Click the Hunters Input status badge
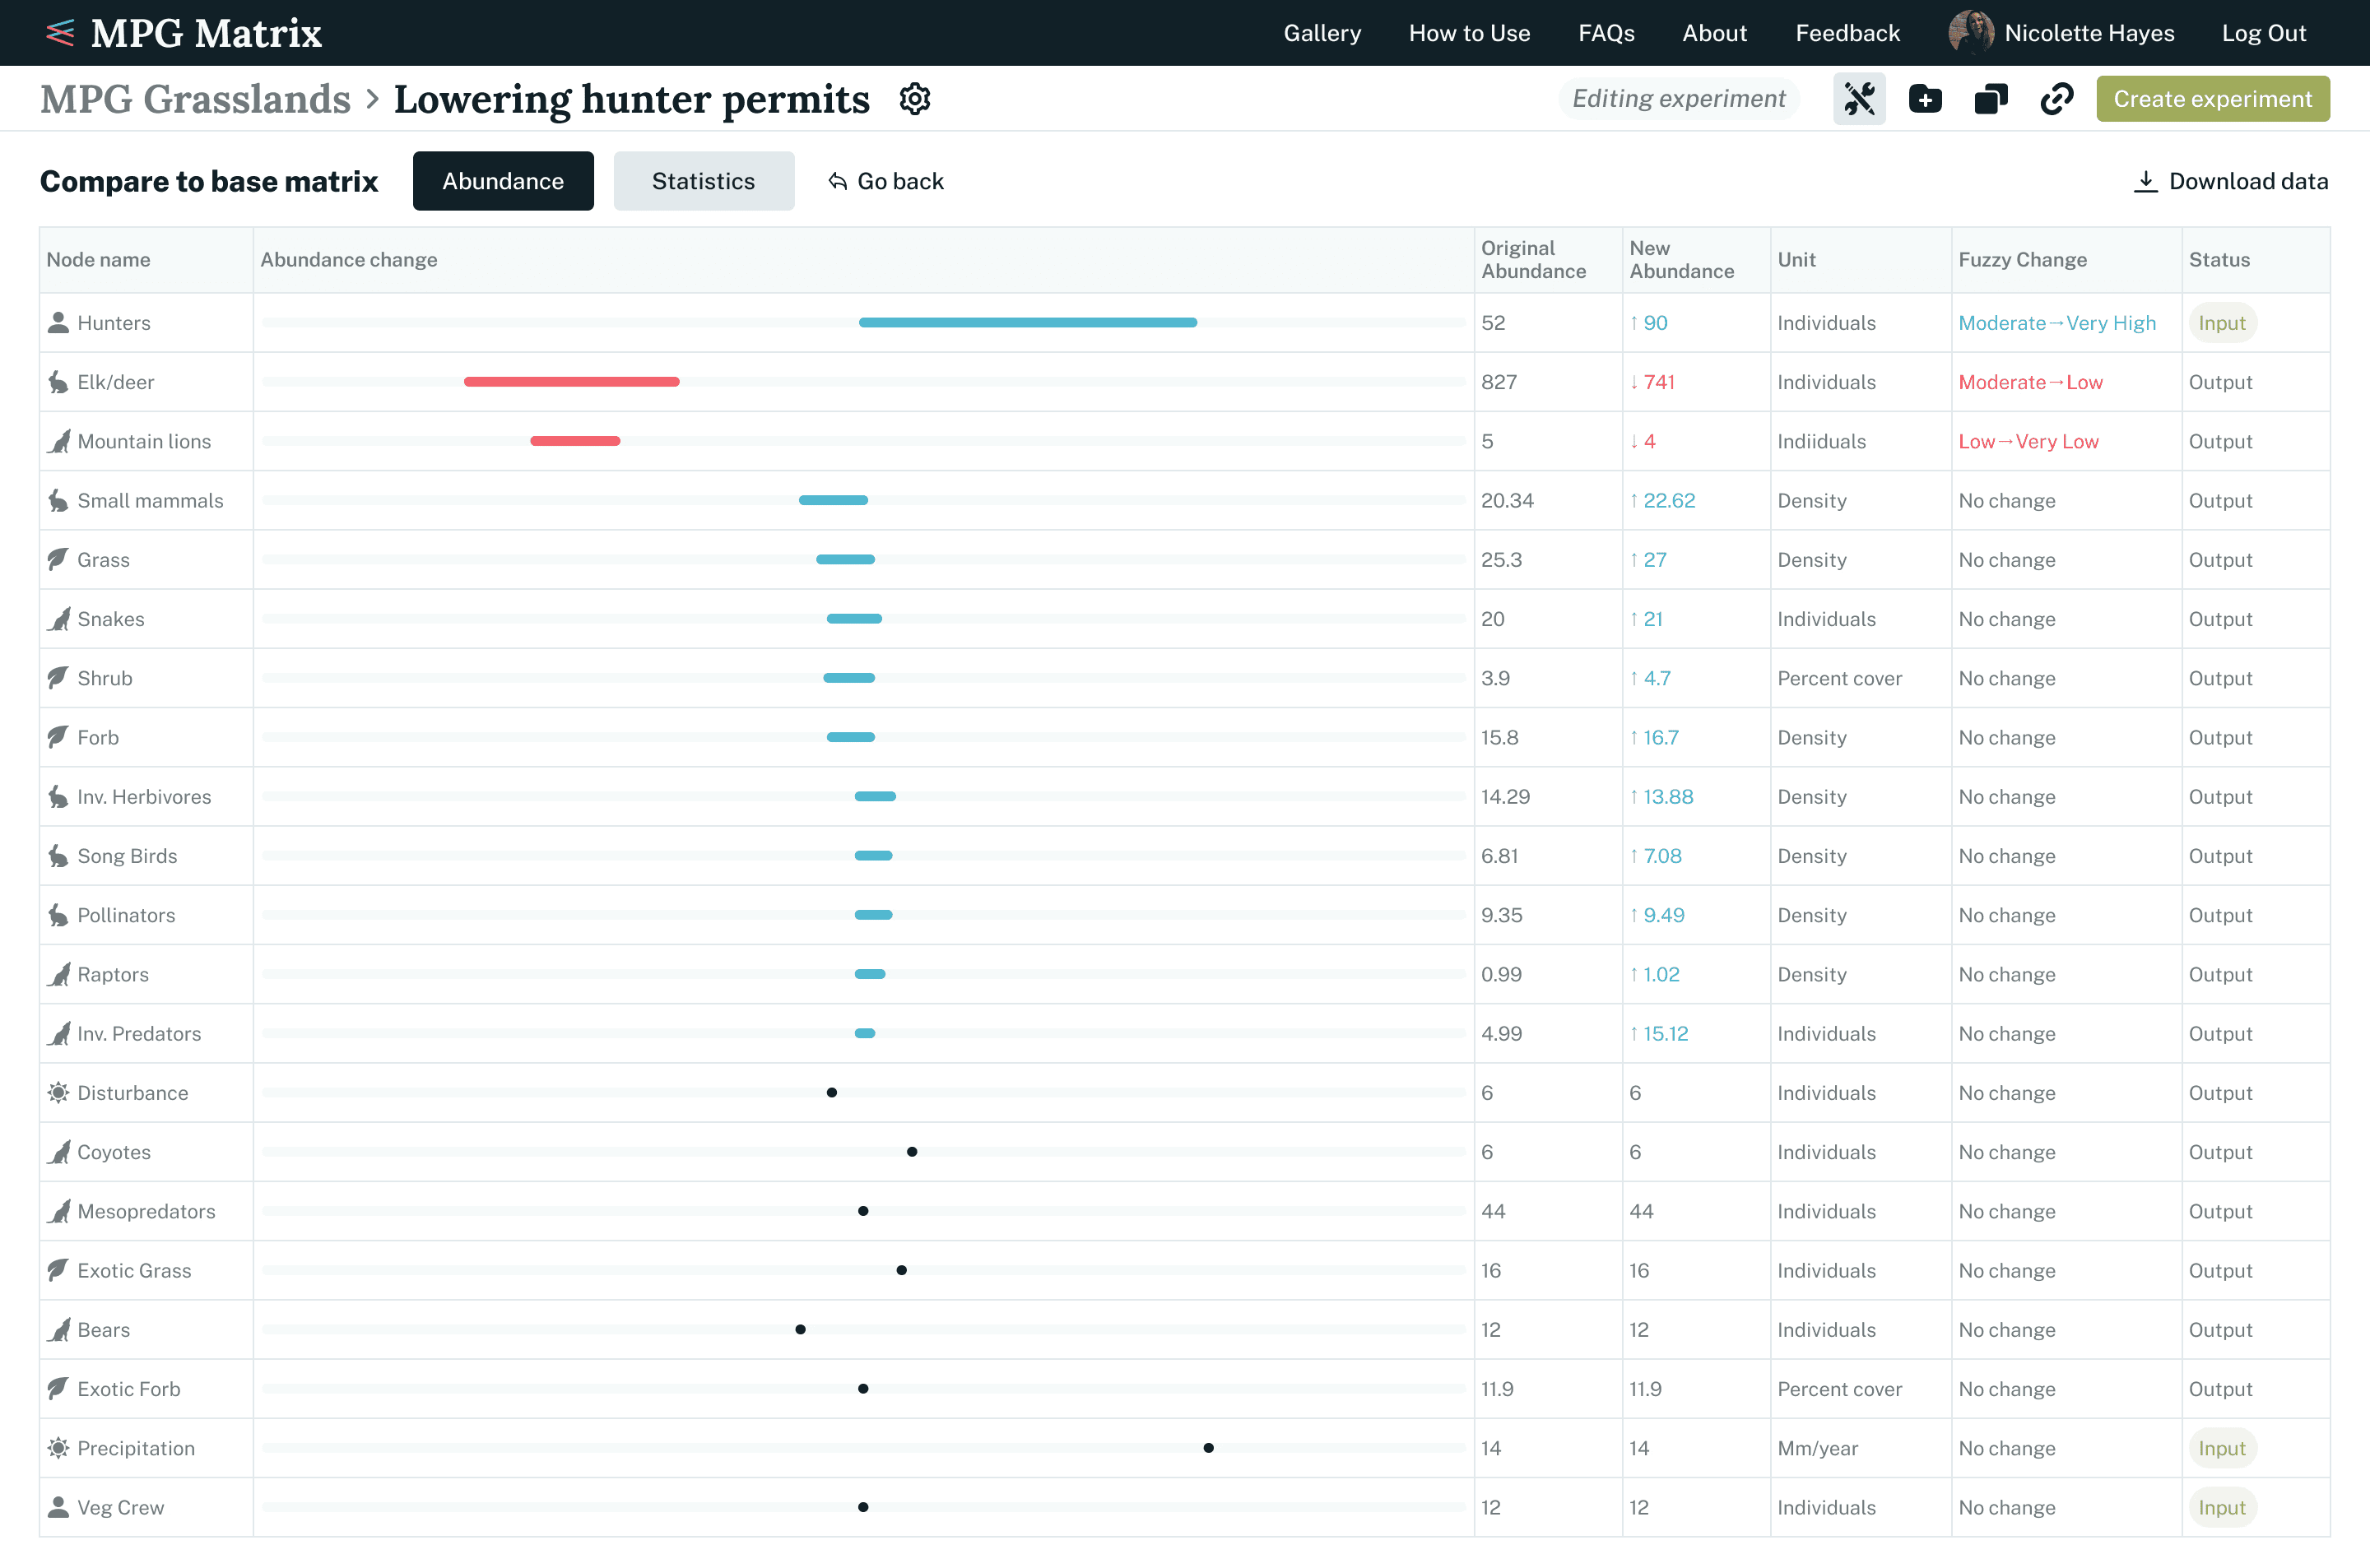 tap(2221, 323)
